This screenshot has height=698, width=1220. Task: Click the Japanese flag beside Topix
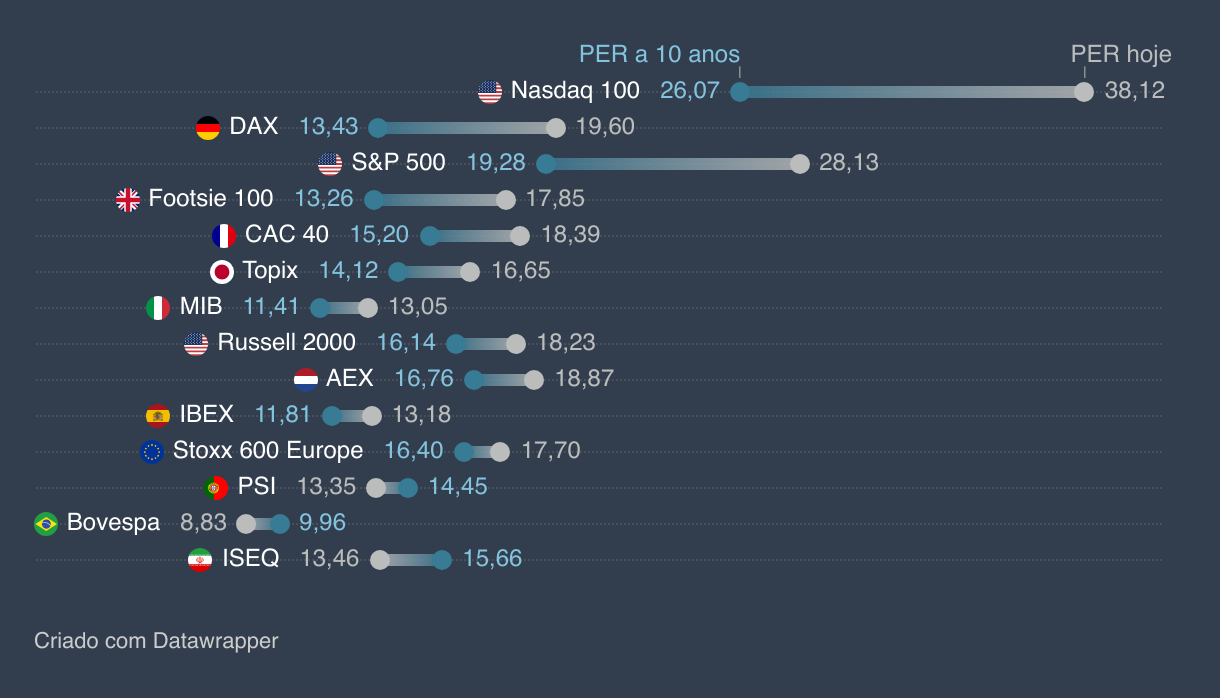222,272
